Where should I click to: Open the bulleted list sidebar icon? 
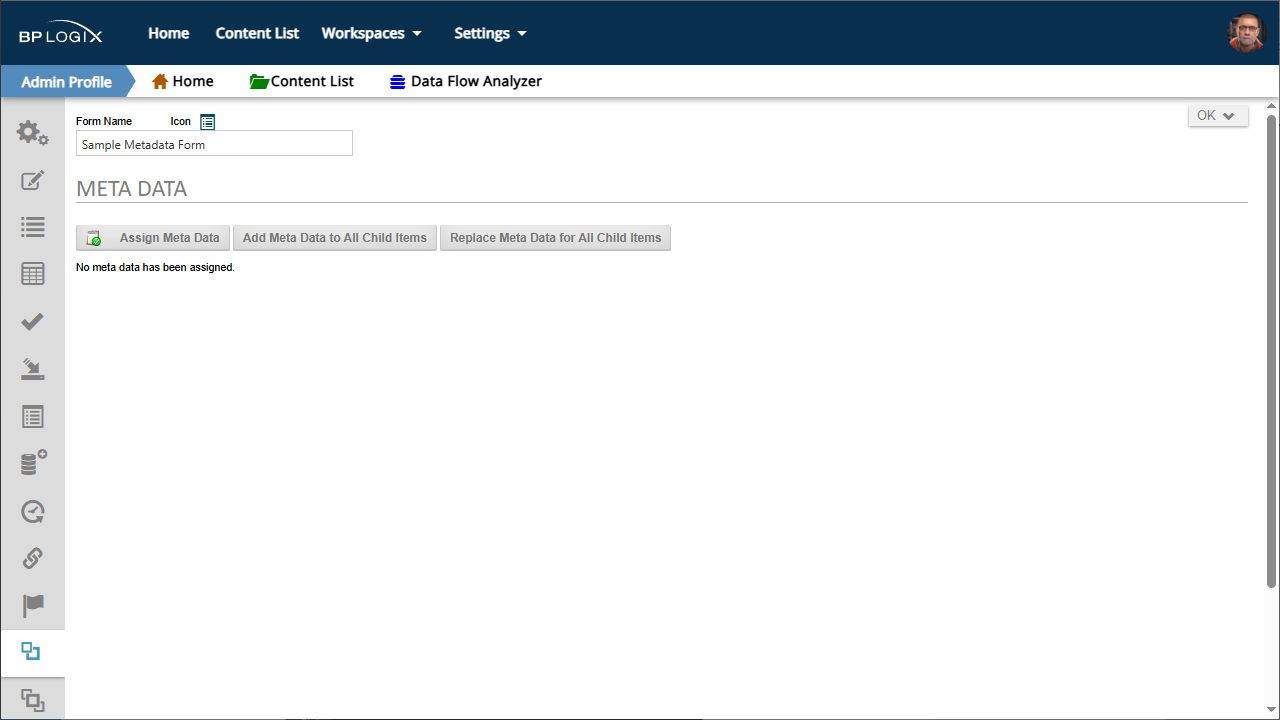click(x=32, y=227)
